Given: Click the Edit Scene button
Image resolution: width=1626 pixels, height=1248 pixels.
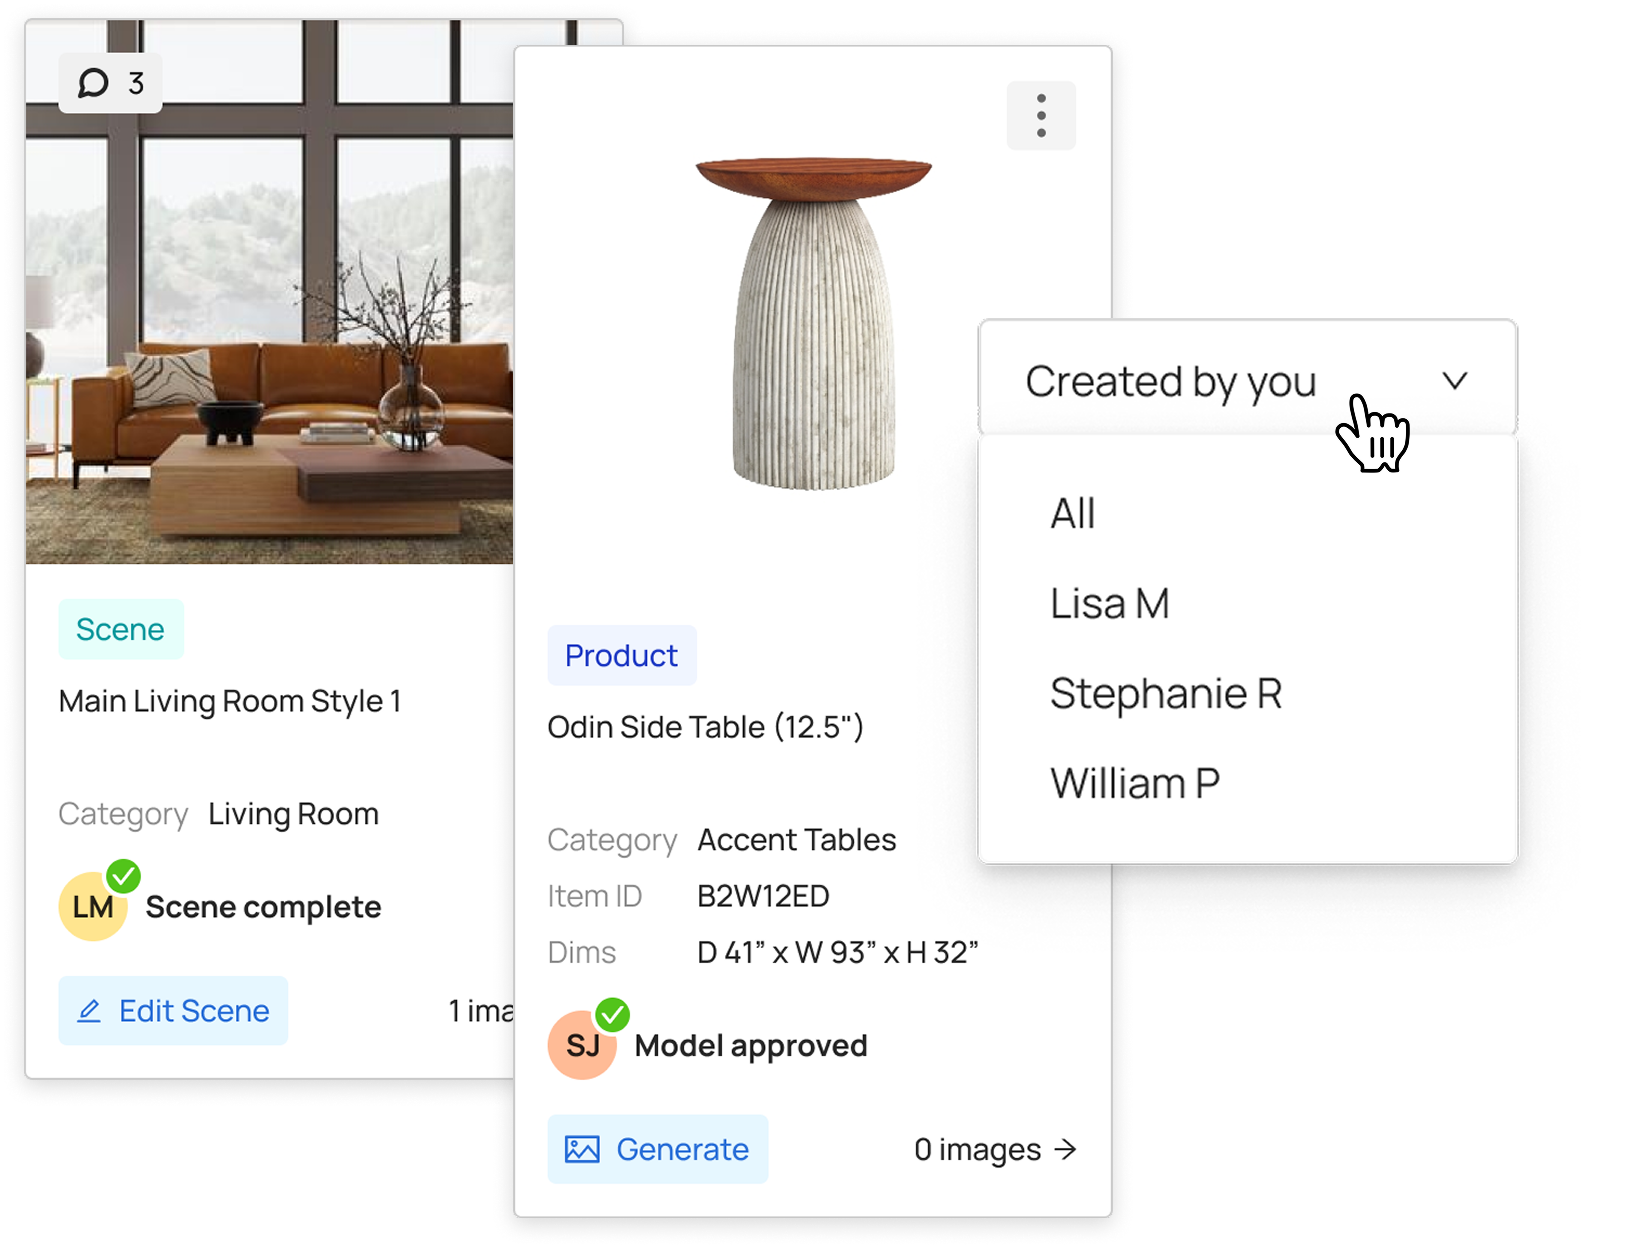Looking at the screenshot, I should 173,1011.
